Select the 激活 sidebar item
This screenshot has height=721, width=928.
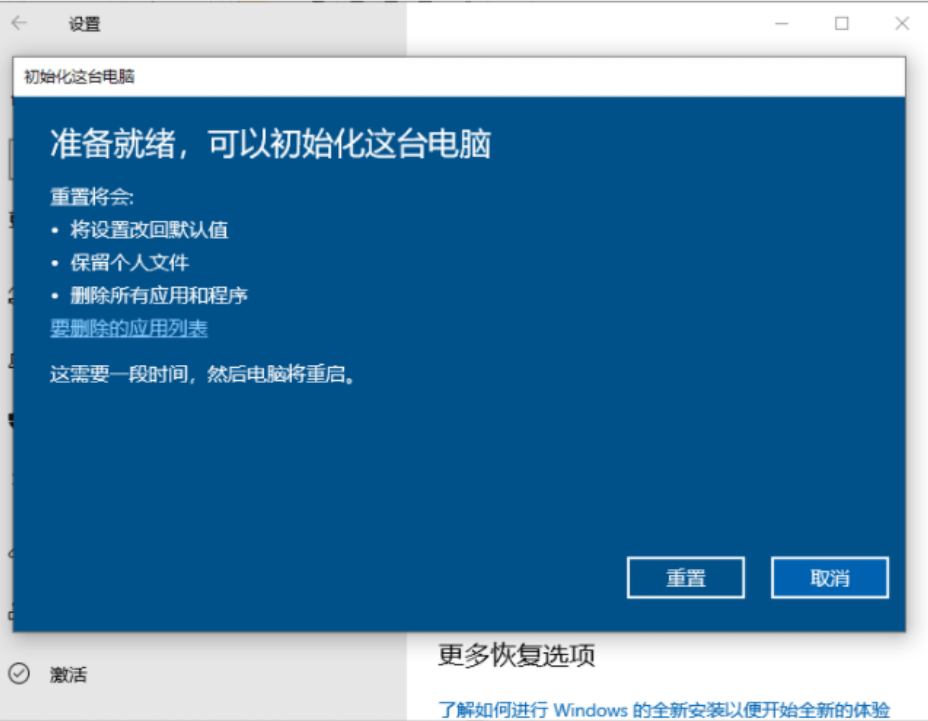68,674
